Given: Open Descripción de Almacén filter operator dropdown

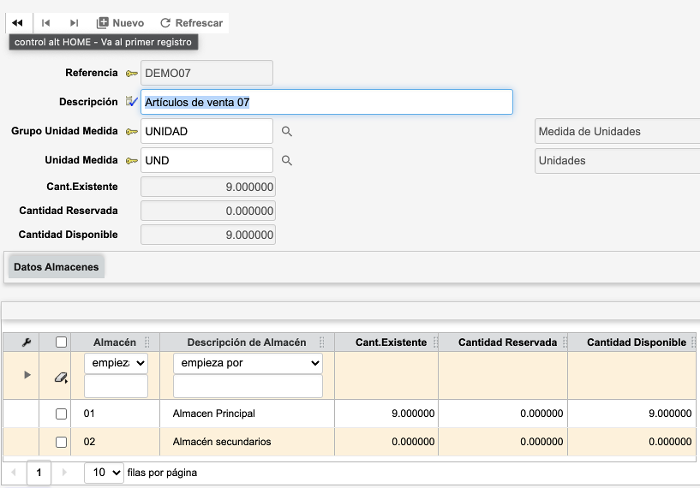Looking at the screenshot, I should pyautogui.click(x=247, y=362).
